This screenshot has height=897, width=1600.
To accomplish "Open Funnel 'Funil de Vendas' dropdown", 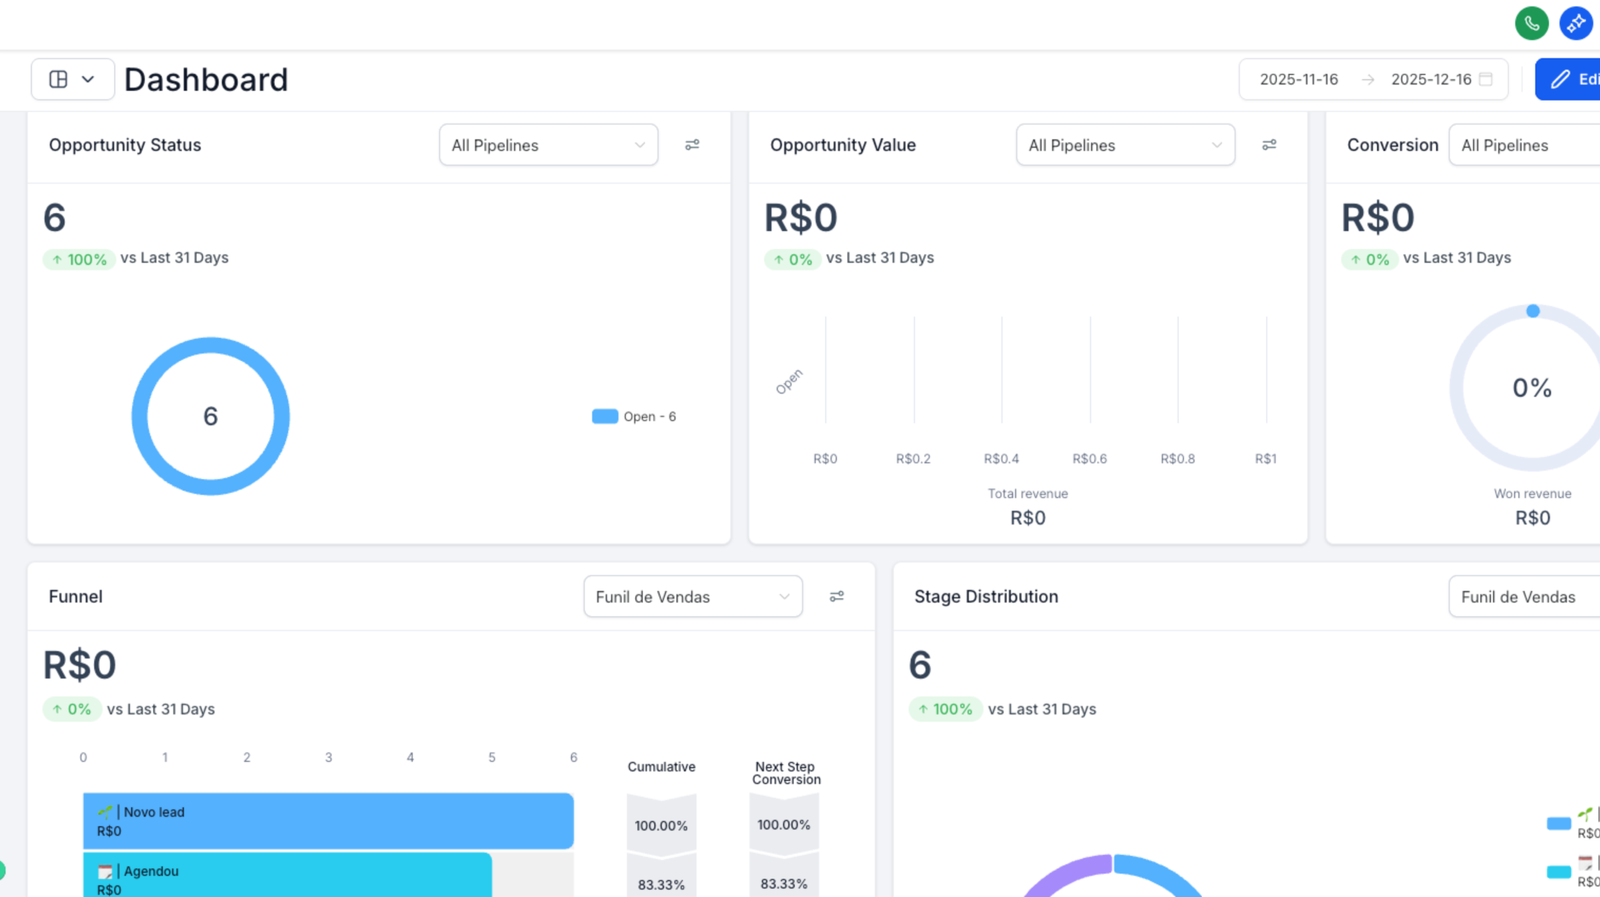I will tap(692, 597).
